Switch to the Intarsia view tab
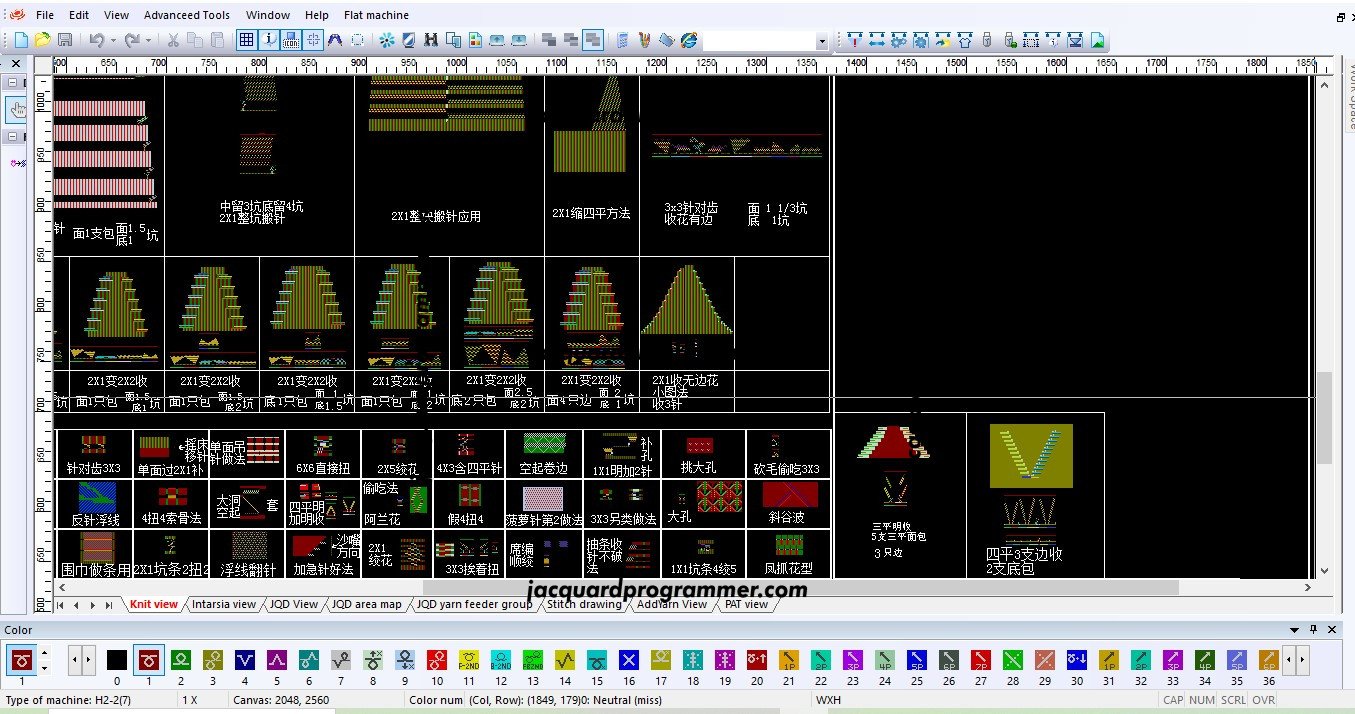Image resolution: width=1355 pixels, height=714 pixels. tap(223, 604)
